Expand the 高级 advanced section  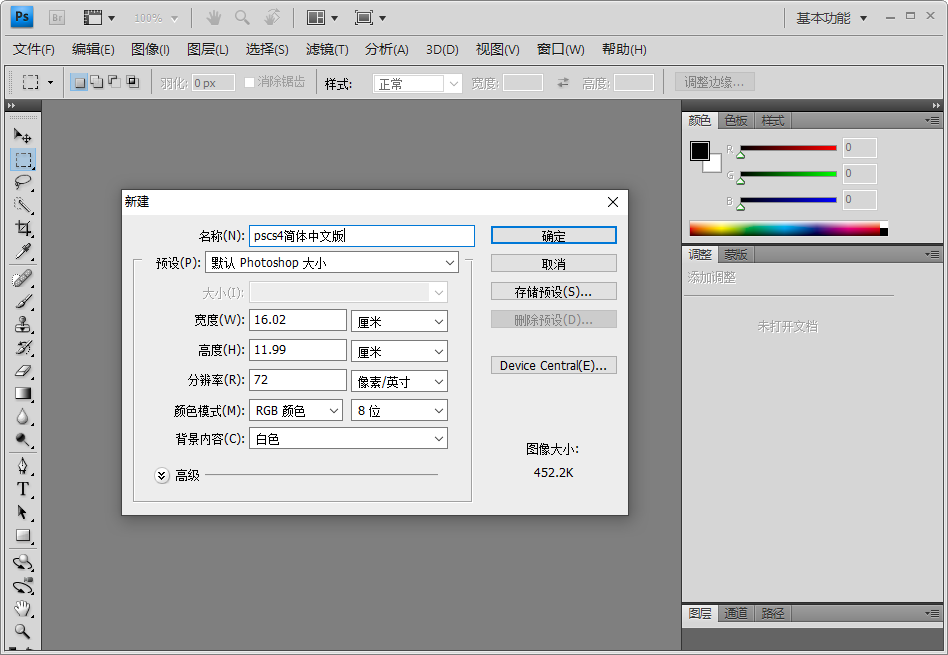click(161, 476)
